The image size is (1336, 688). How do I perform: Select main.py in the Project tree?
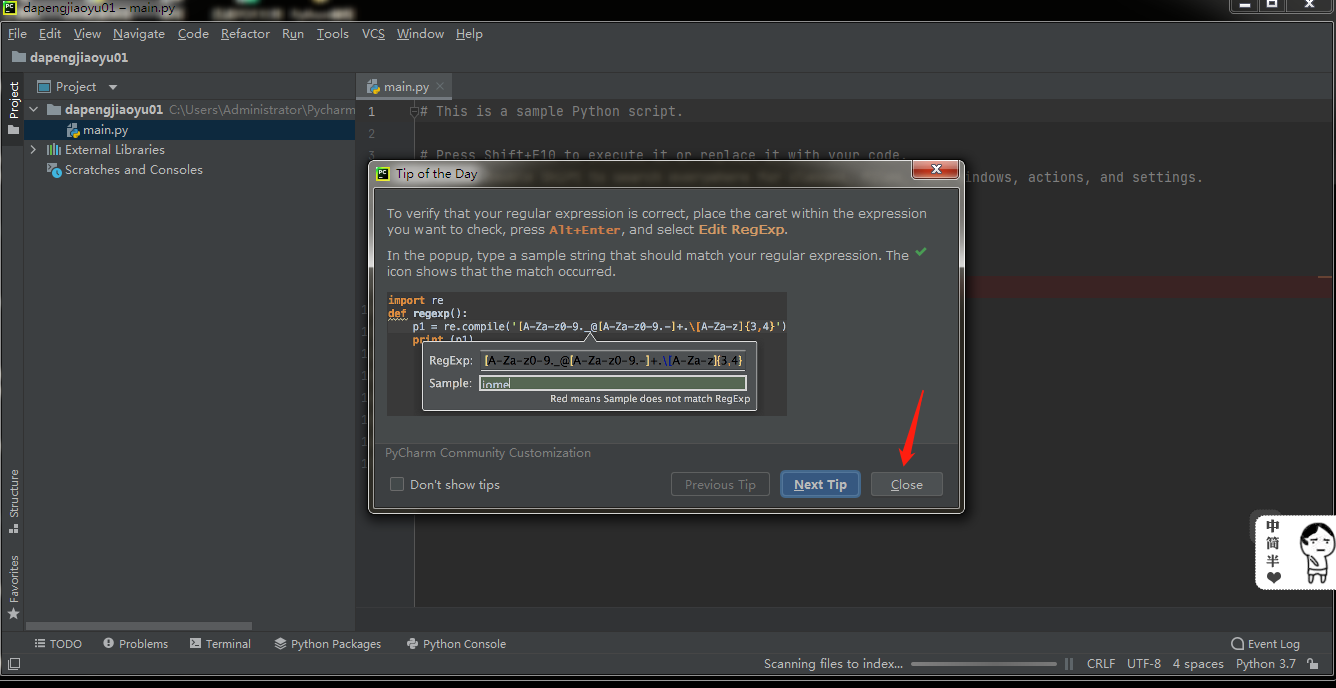click(x=190, y=130)
